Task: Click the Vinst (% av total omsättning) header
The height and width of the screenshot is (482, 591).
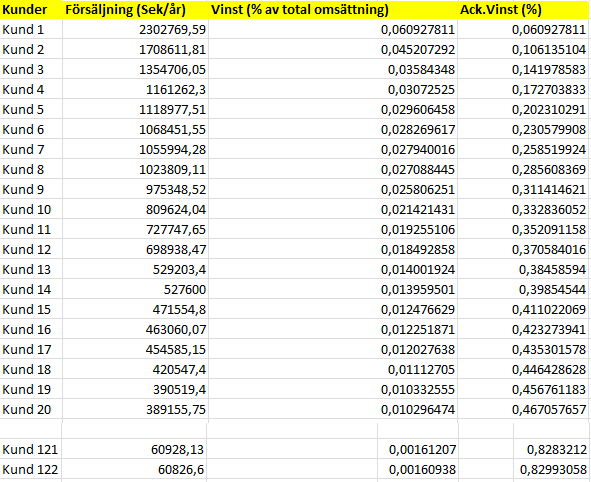Action: coord(333,9)
